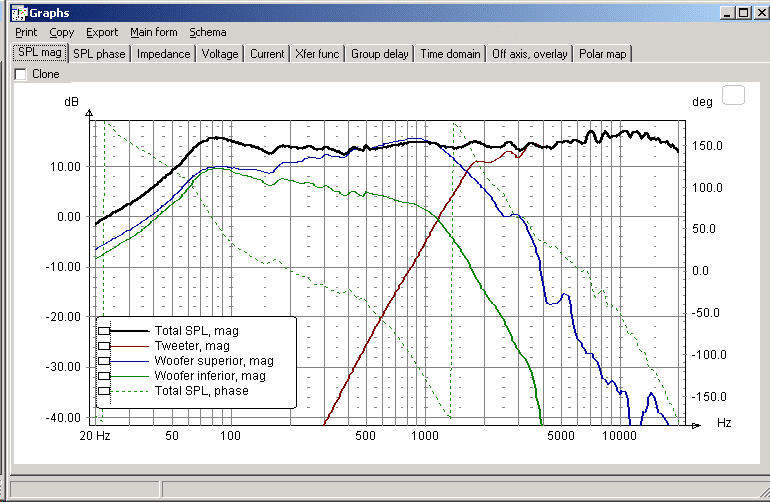Click the blank square button near deg

pos(733,95)
